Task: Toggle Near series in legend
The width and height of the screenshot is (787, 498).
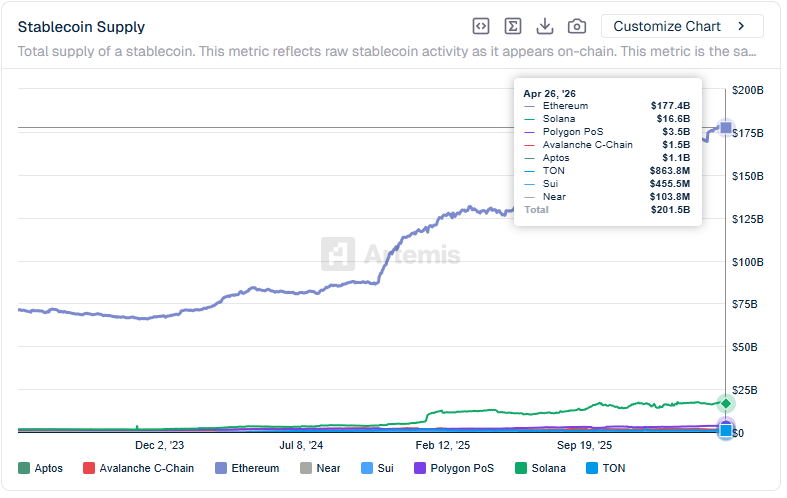Action: 320,468
